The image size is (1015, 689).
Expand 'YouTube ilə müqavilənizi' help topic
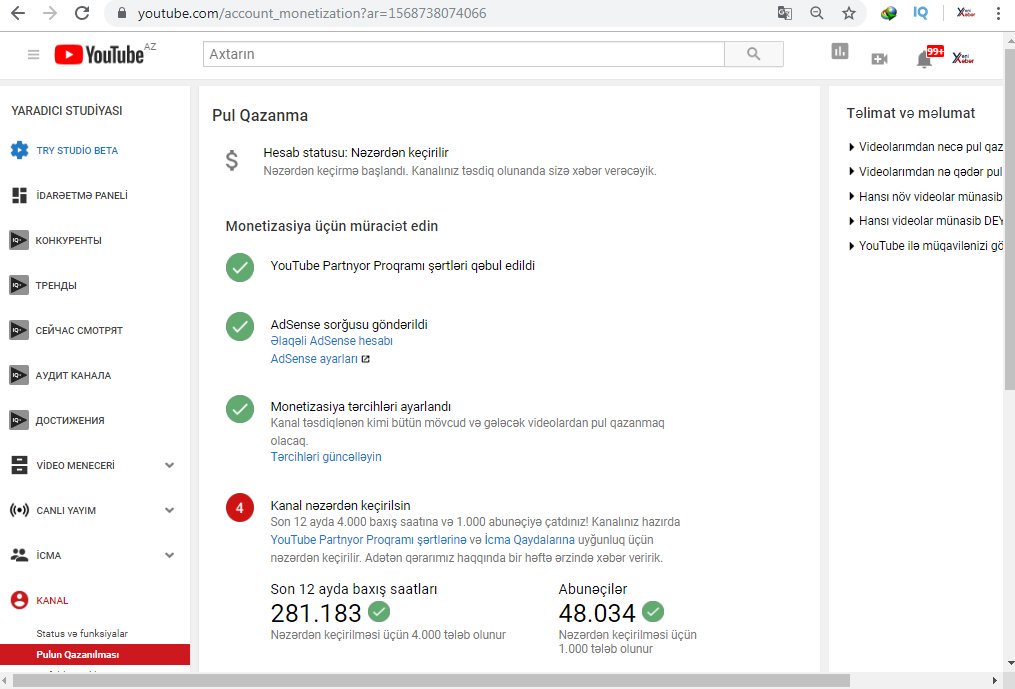coord(926,246)
